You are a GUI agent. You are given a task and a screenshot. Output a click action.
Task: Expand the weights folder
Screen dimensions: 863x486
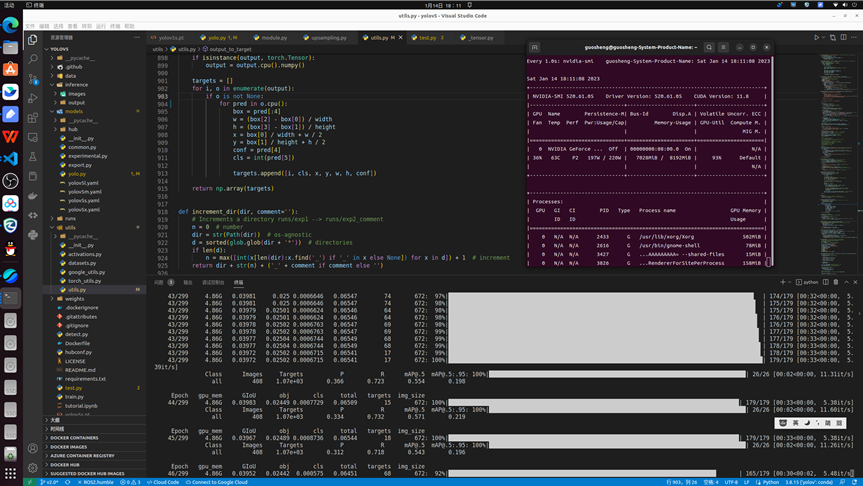click(74, 298)
